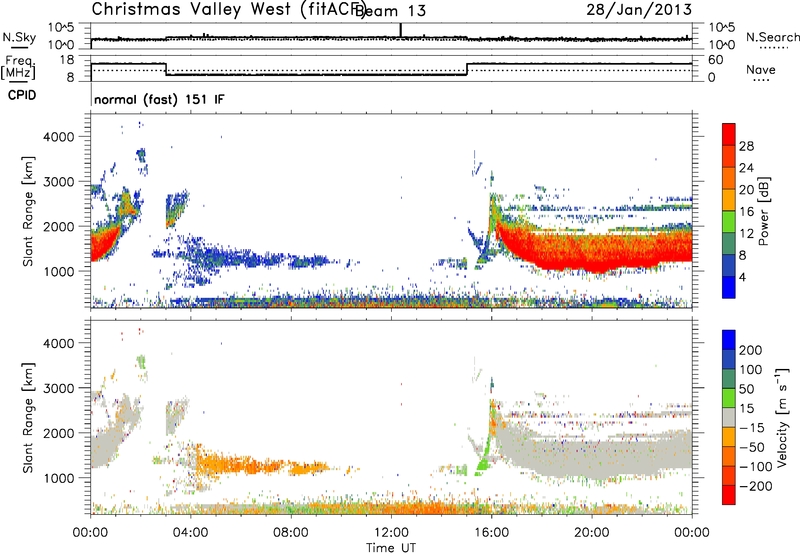This screenshot has width=800, height=554.
Task: Click the light green 12–16 dB colorbar segment
Action: point(729,222)
